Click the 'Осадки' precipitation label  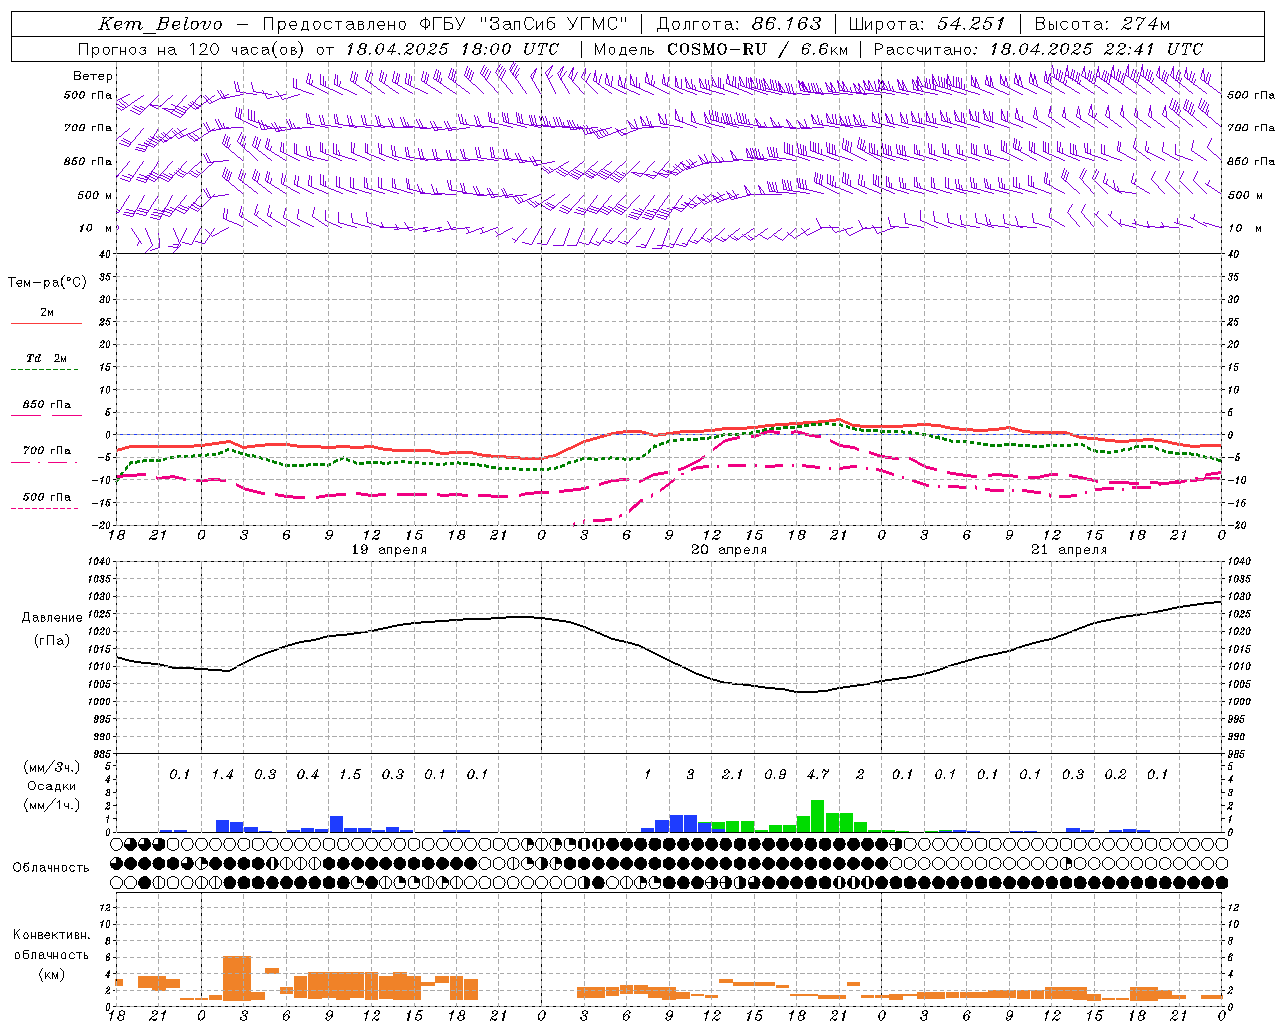click(52, 786)
